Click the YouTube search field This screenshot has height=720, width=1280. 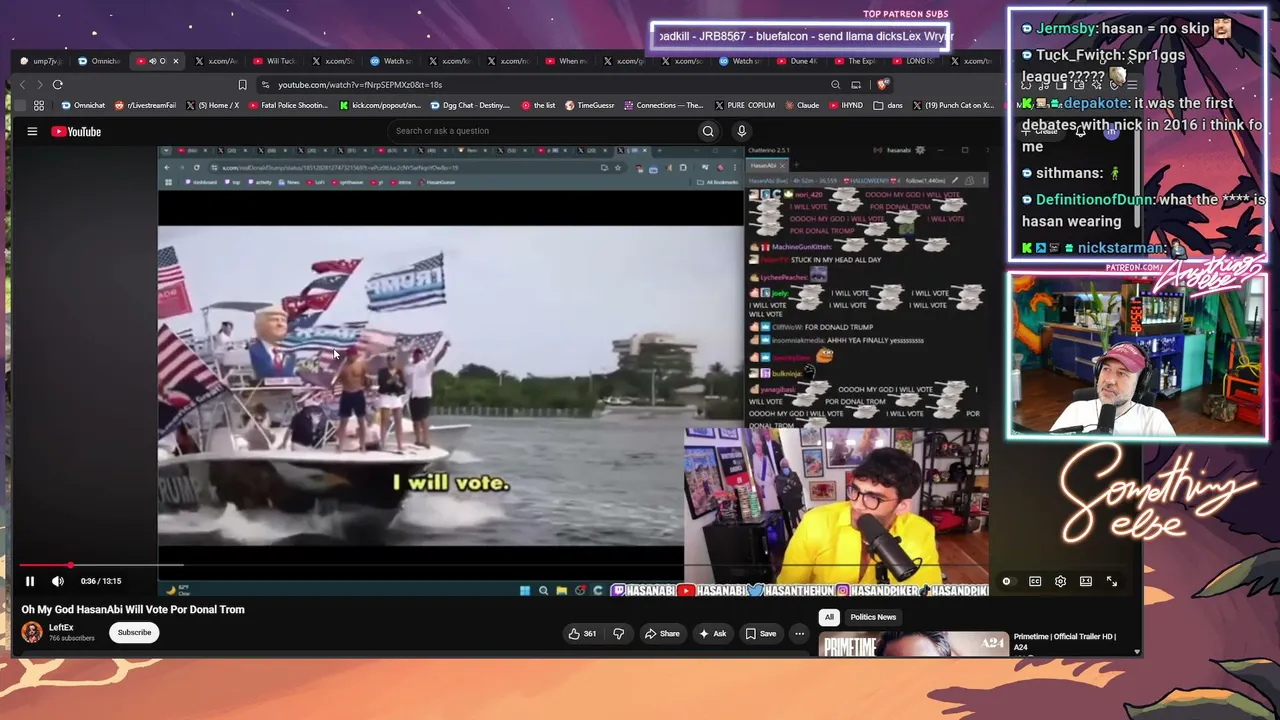click(540, 131)
